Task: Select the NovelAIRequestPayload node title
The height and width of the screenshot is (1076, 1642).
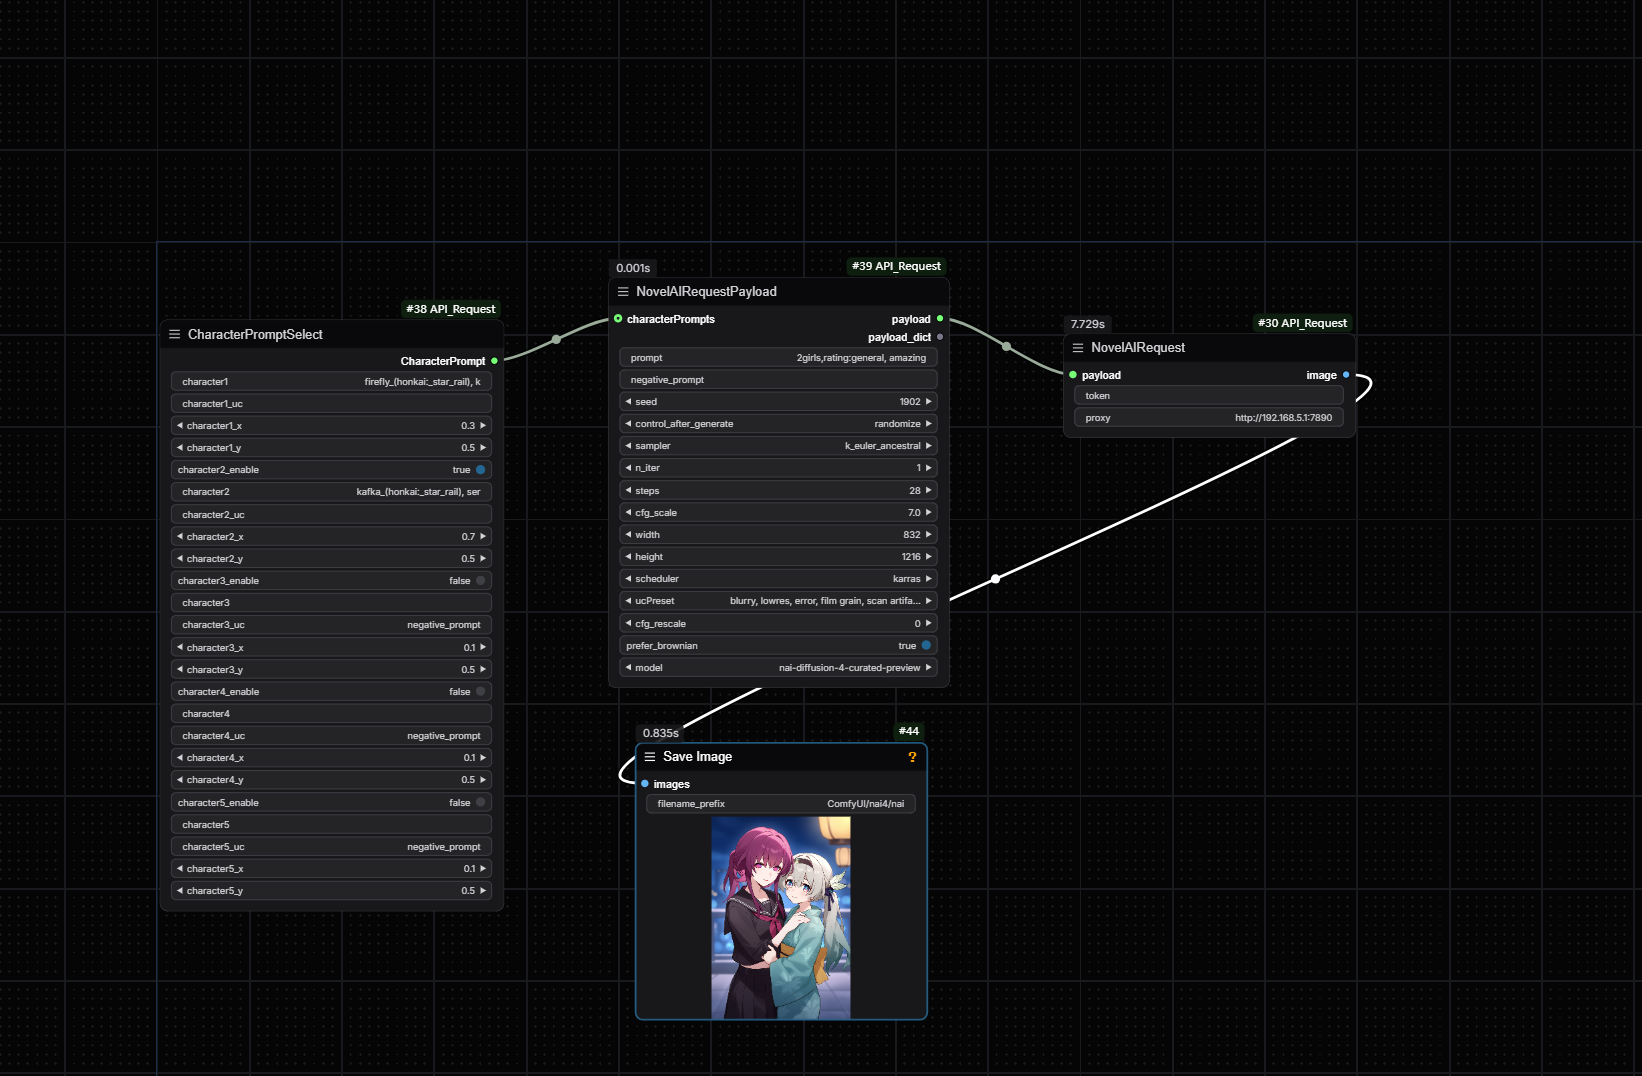Action: (x=706, y=292)
